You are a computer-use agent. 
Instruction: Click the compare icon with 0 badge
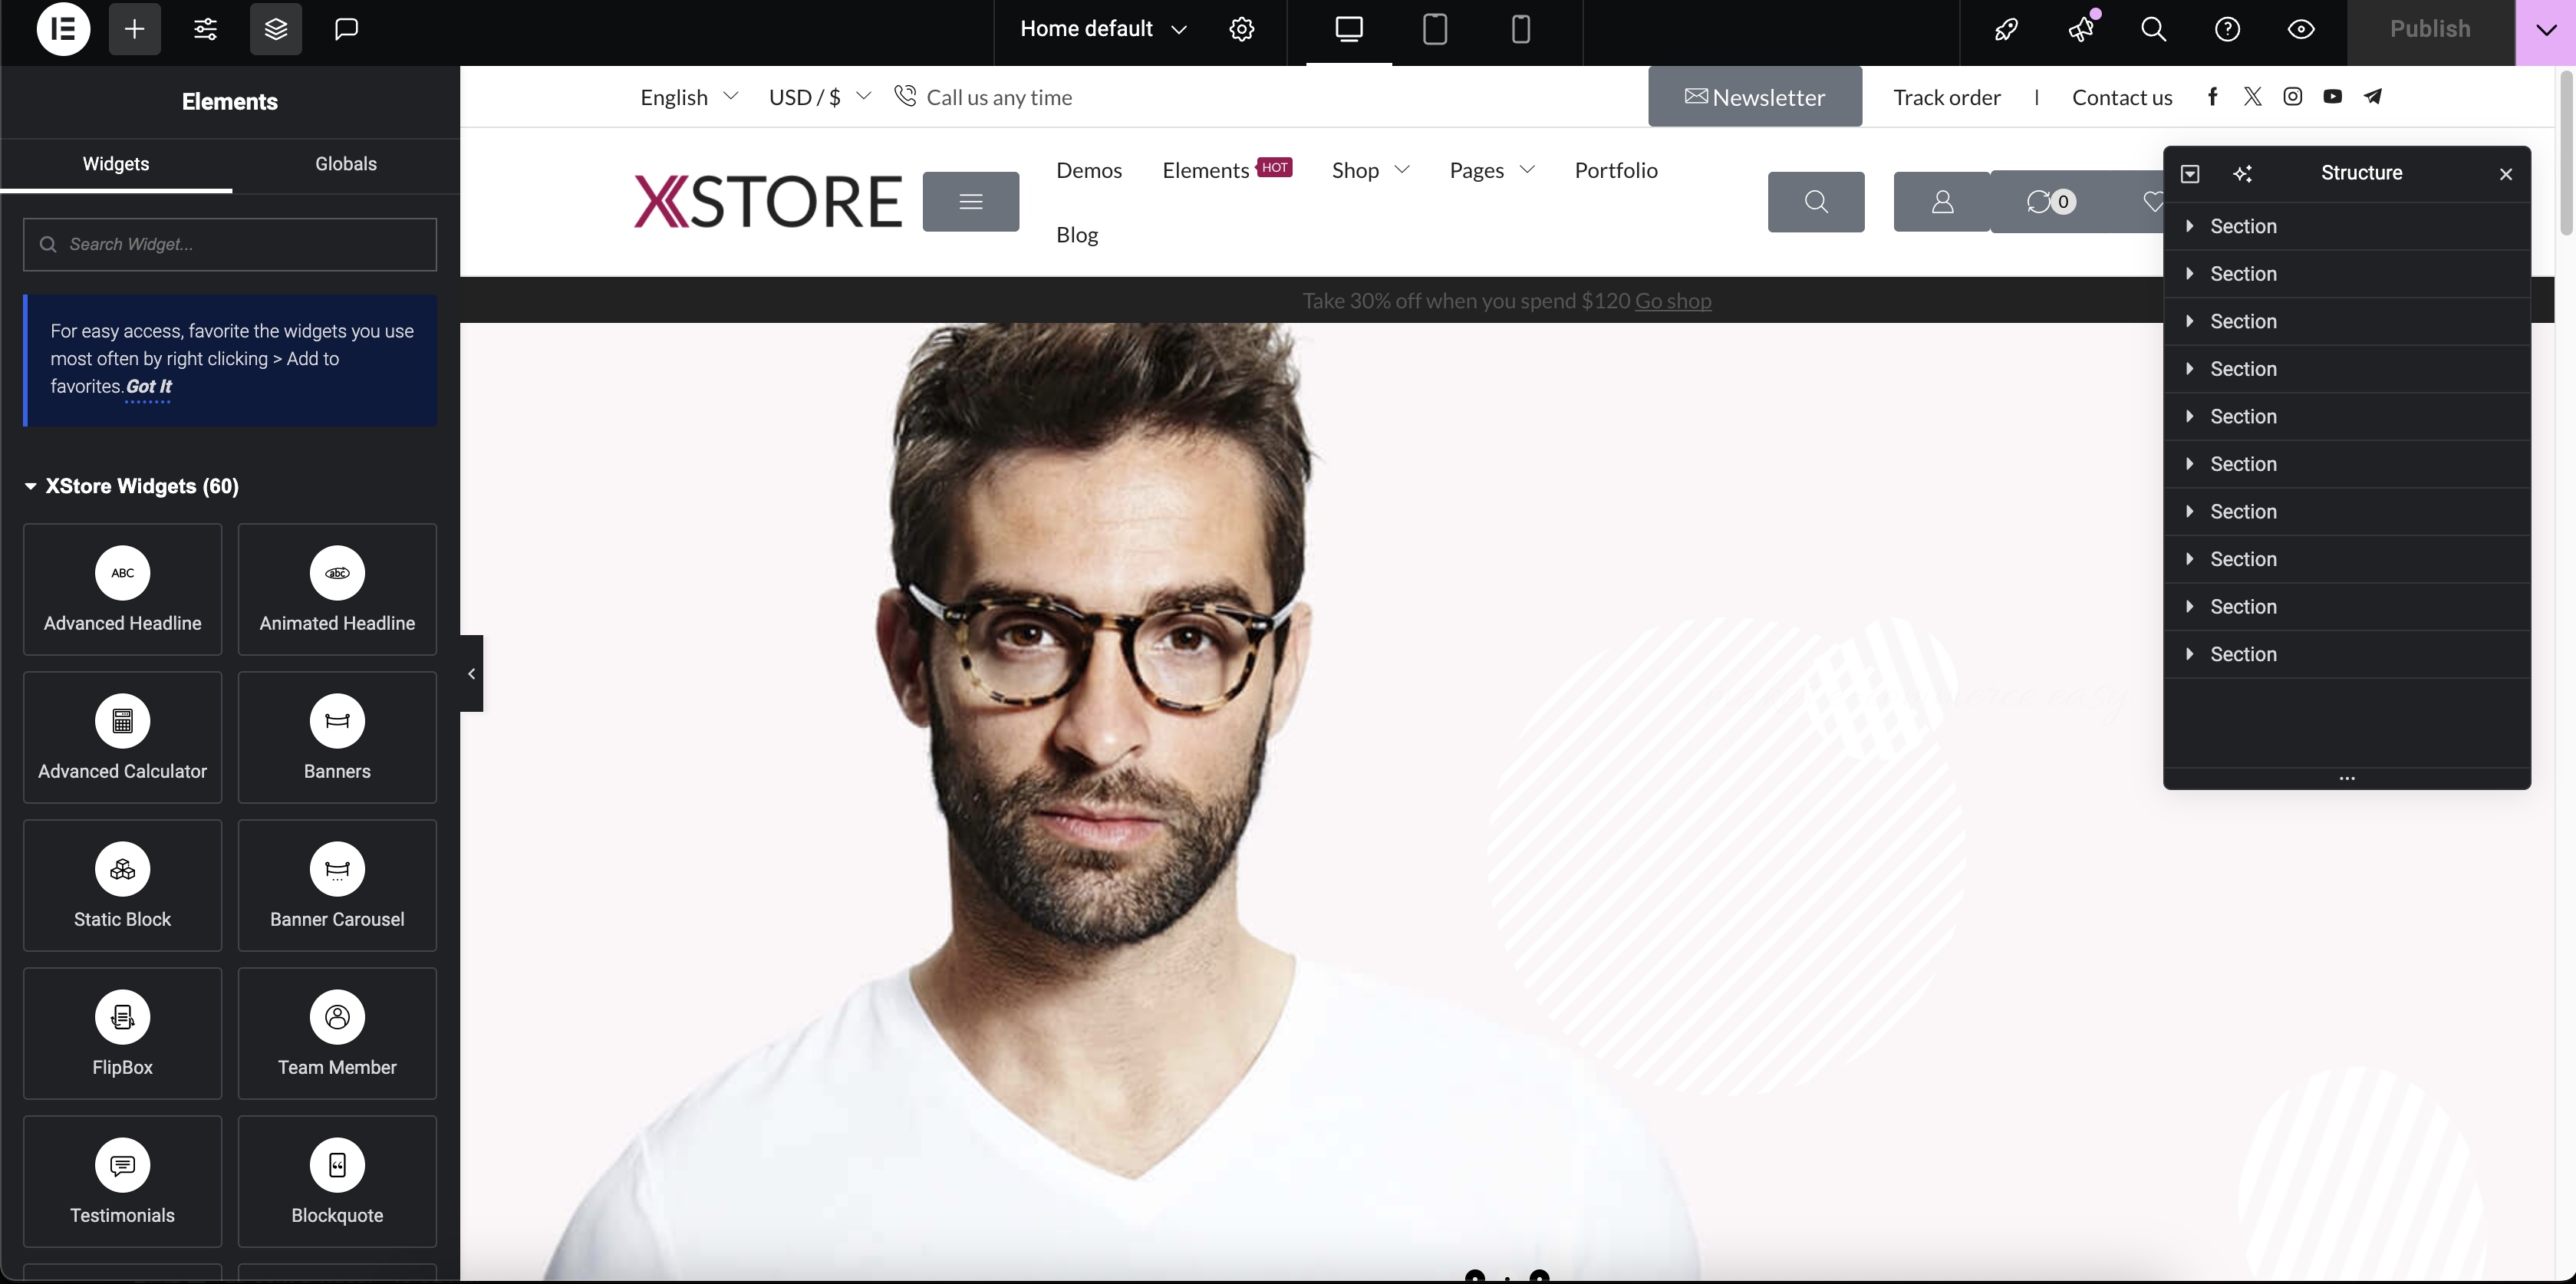2051,202
